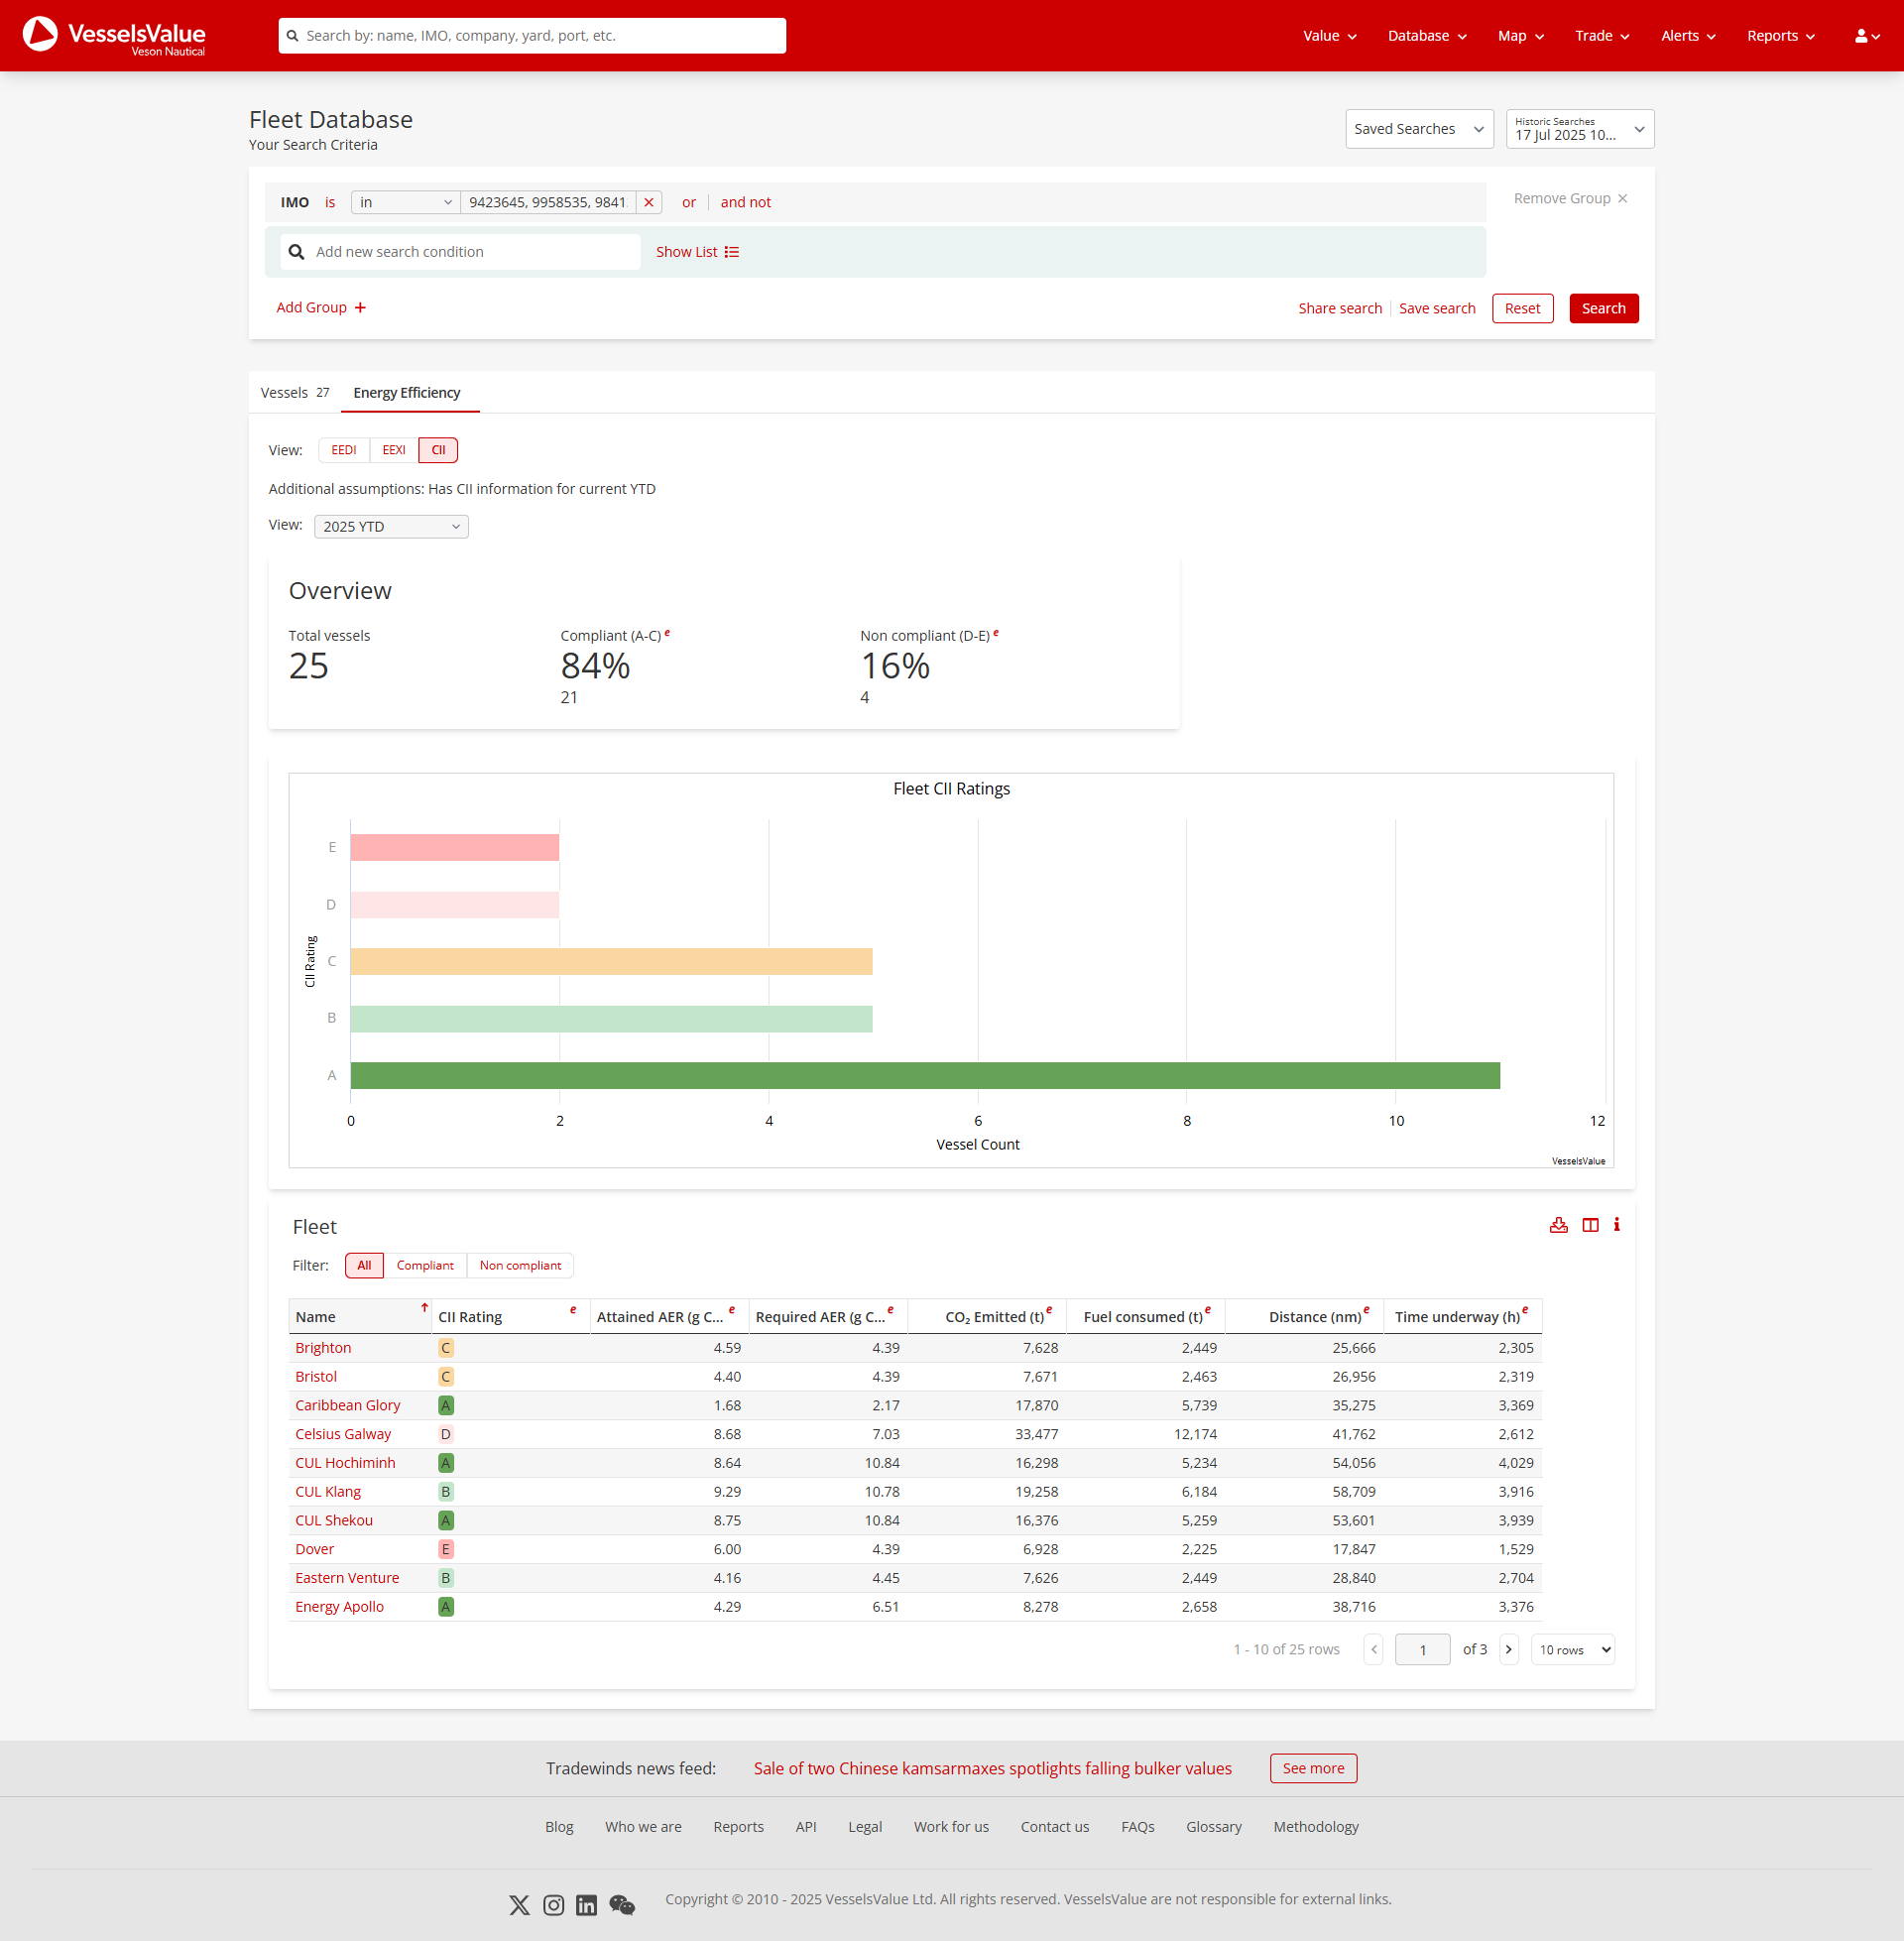
Task: Change the rows per page dropdown
Action: coord(1571,1649)
